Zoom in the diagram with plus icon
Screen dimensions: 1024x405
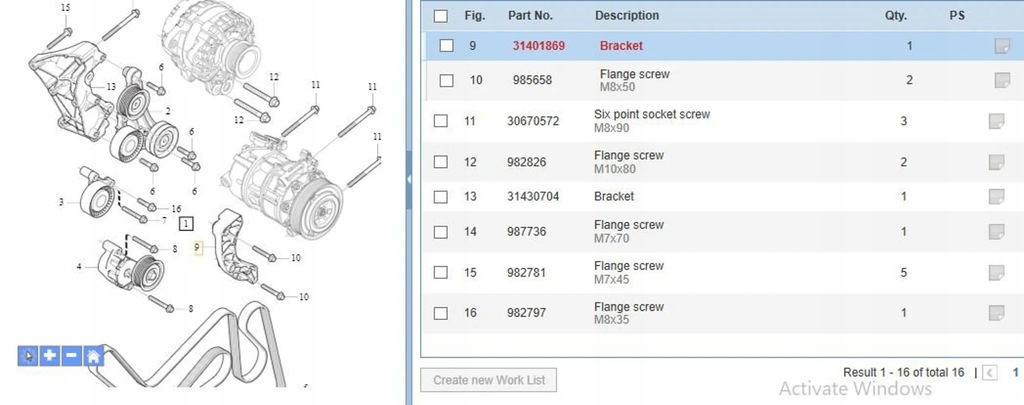(50, 356)
